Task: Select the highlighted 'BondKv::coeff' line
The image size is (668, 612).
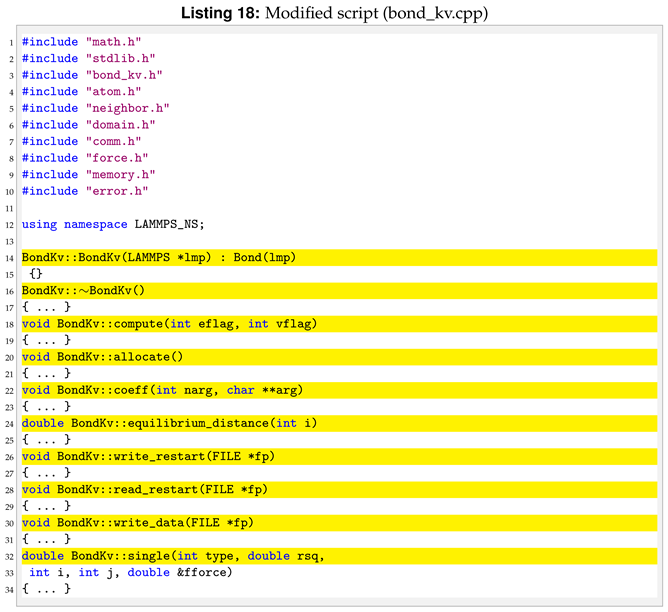Action: [339, 390]
